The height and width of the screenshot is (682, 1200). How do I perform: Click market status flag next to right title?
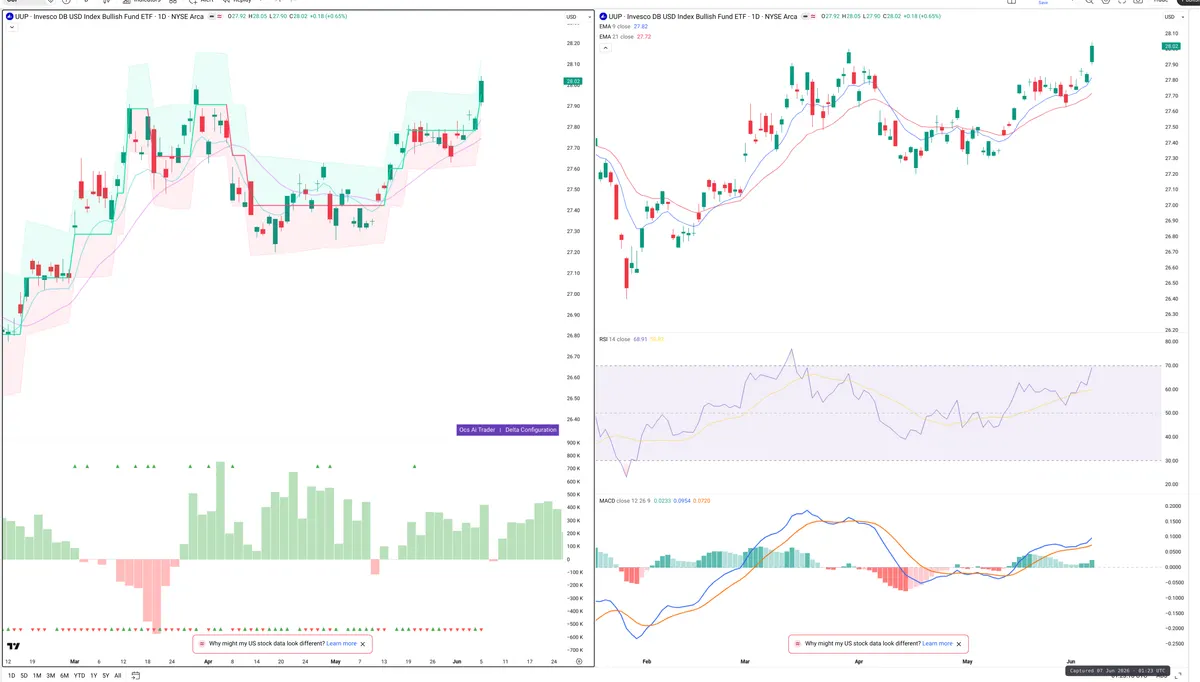807,17
